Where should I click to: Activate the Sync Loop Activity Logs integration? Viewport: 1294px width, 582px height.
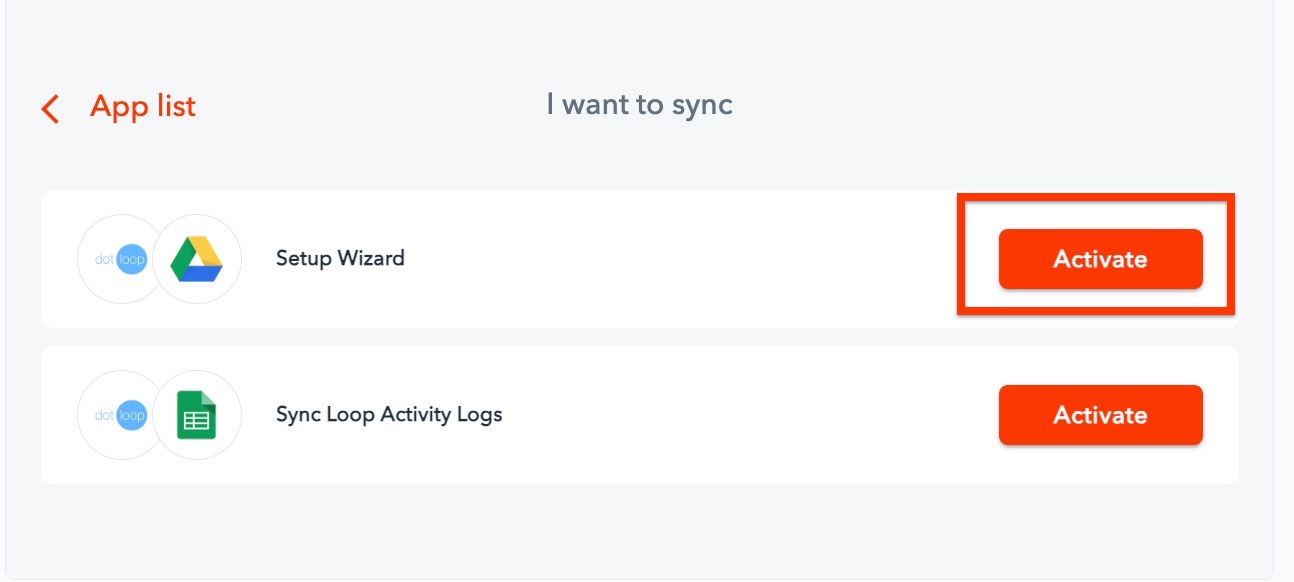1099,414
